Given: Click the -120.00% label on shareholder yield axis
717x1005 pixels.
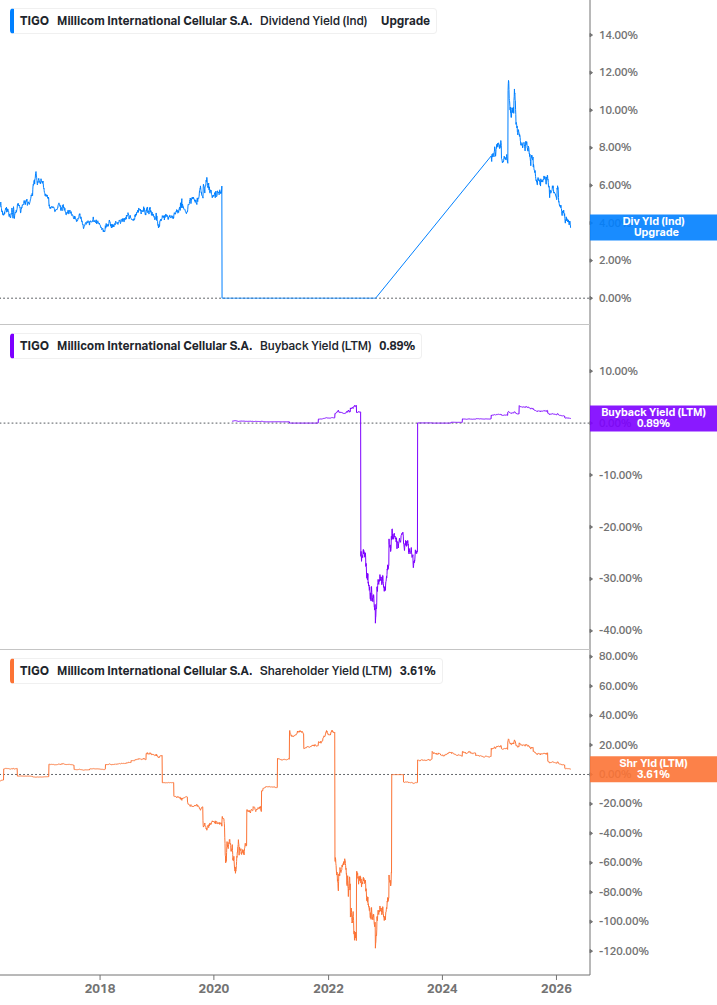Looking at the screenshot, I should 623,951.
